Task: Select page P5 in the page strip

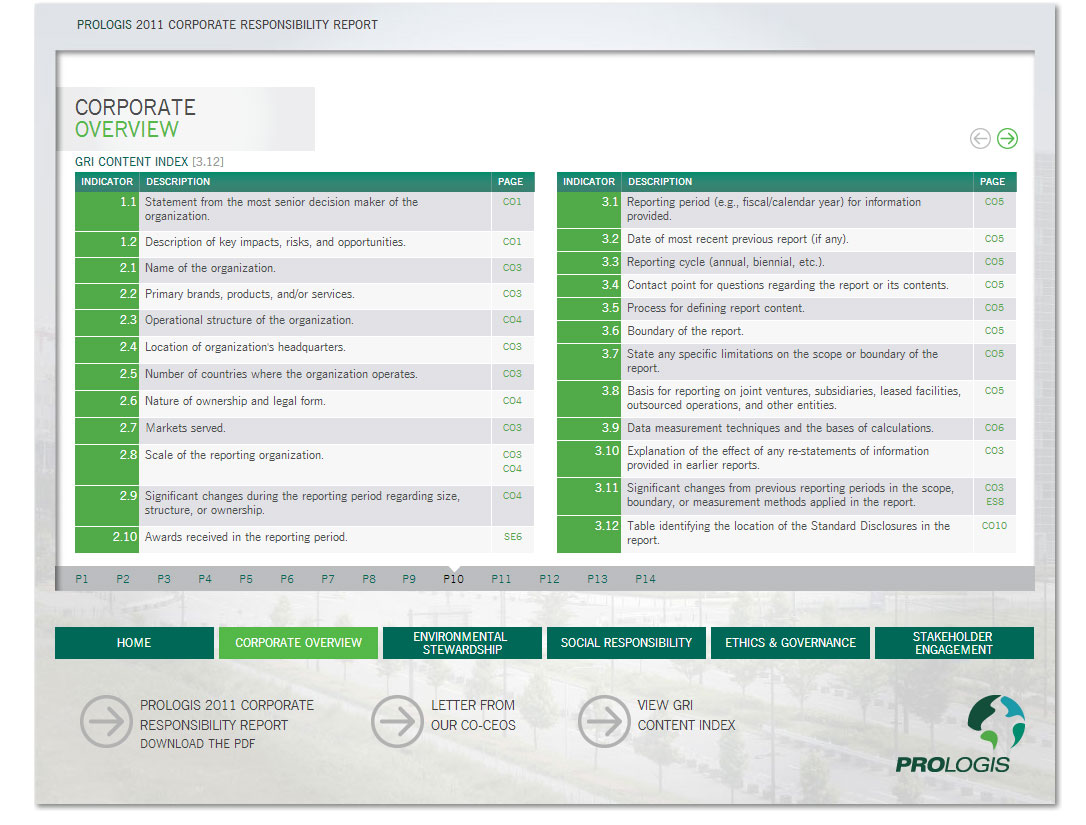Action: click(246, 579)
